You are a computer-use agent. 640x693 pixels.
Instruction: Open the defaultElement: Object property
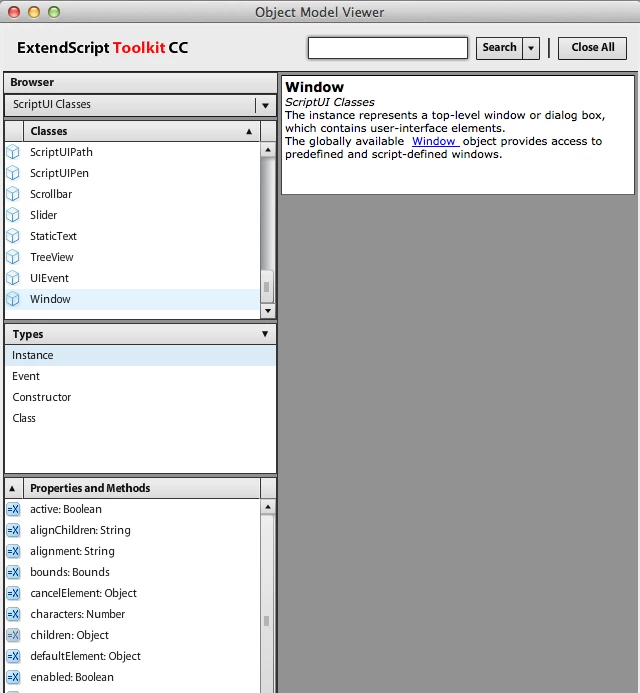[133, 656]
